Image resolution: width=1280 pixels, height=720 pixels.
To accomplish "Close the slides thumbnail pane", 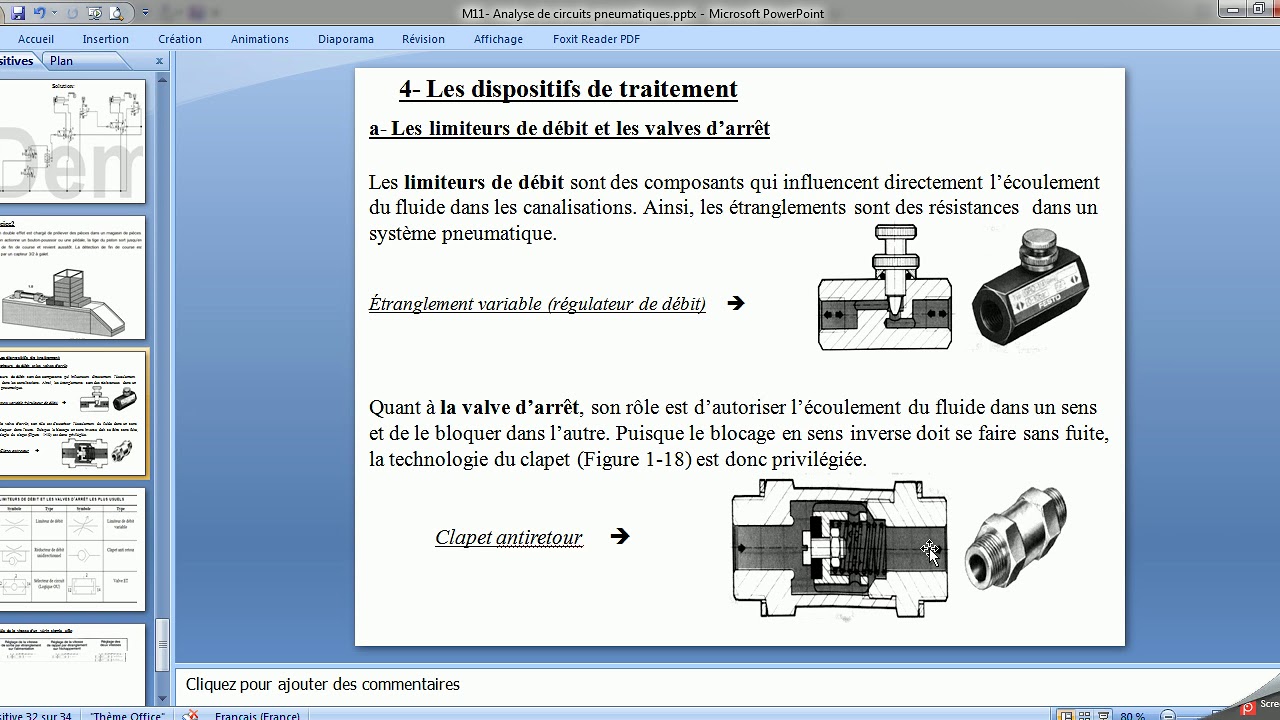I will coord(159,61).
